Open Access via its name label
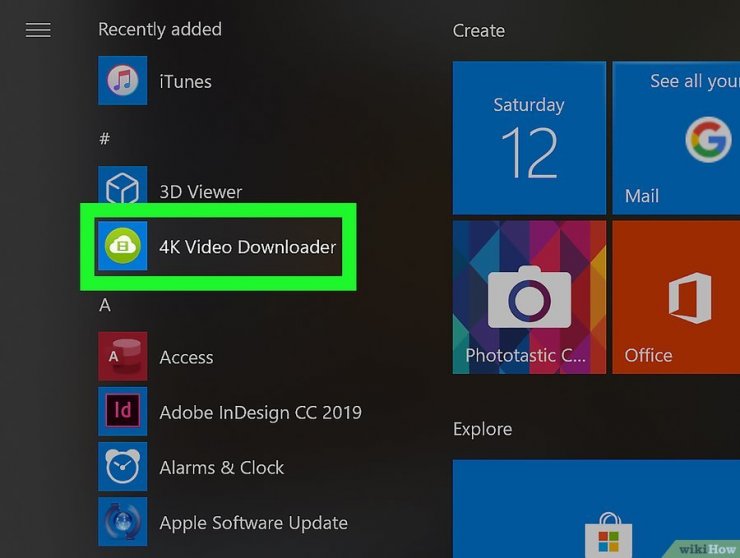 pos(186,357)
